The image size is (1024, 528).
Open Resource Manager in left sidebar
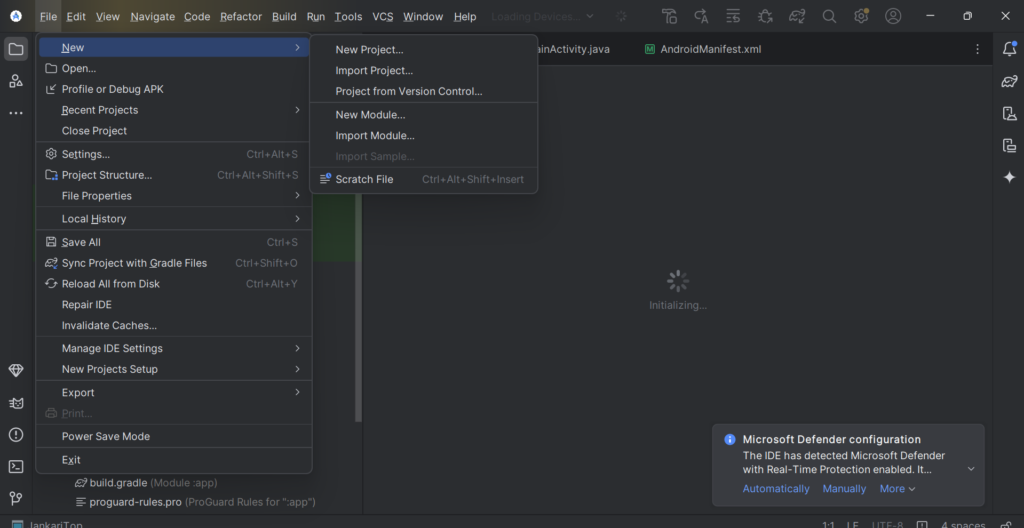click(16, 81)
